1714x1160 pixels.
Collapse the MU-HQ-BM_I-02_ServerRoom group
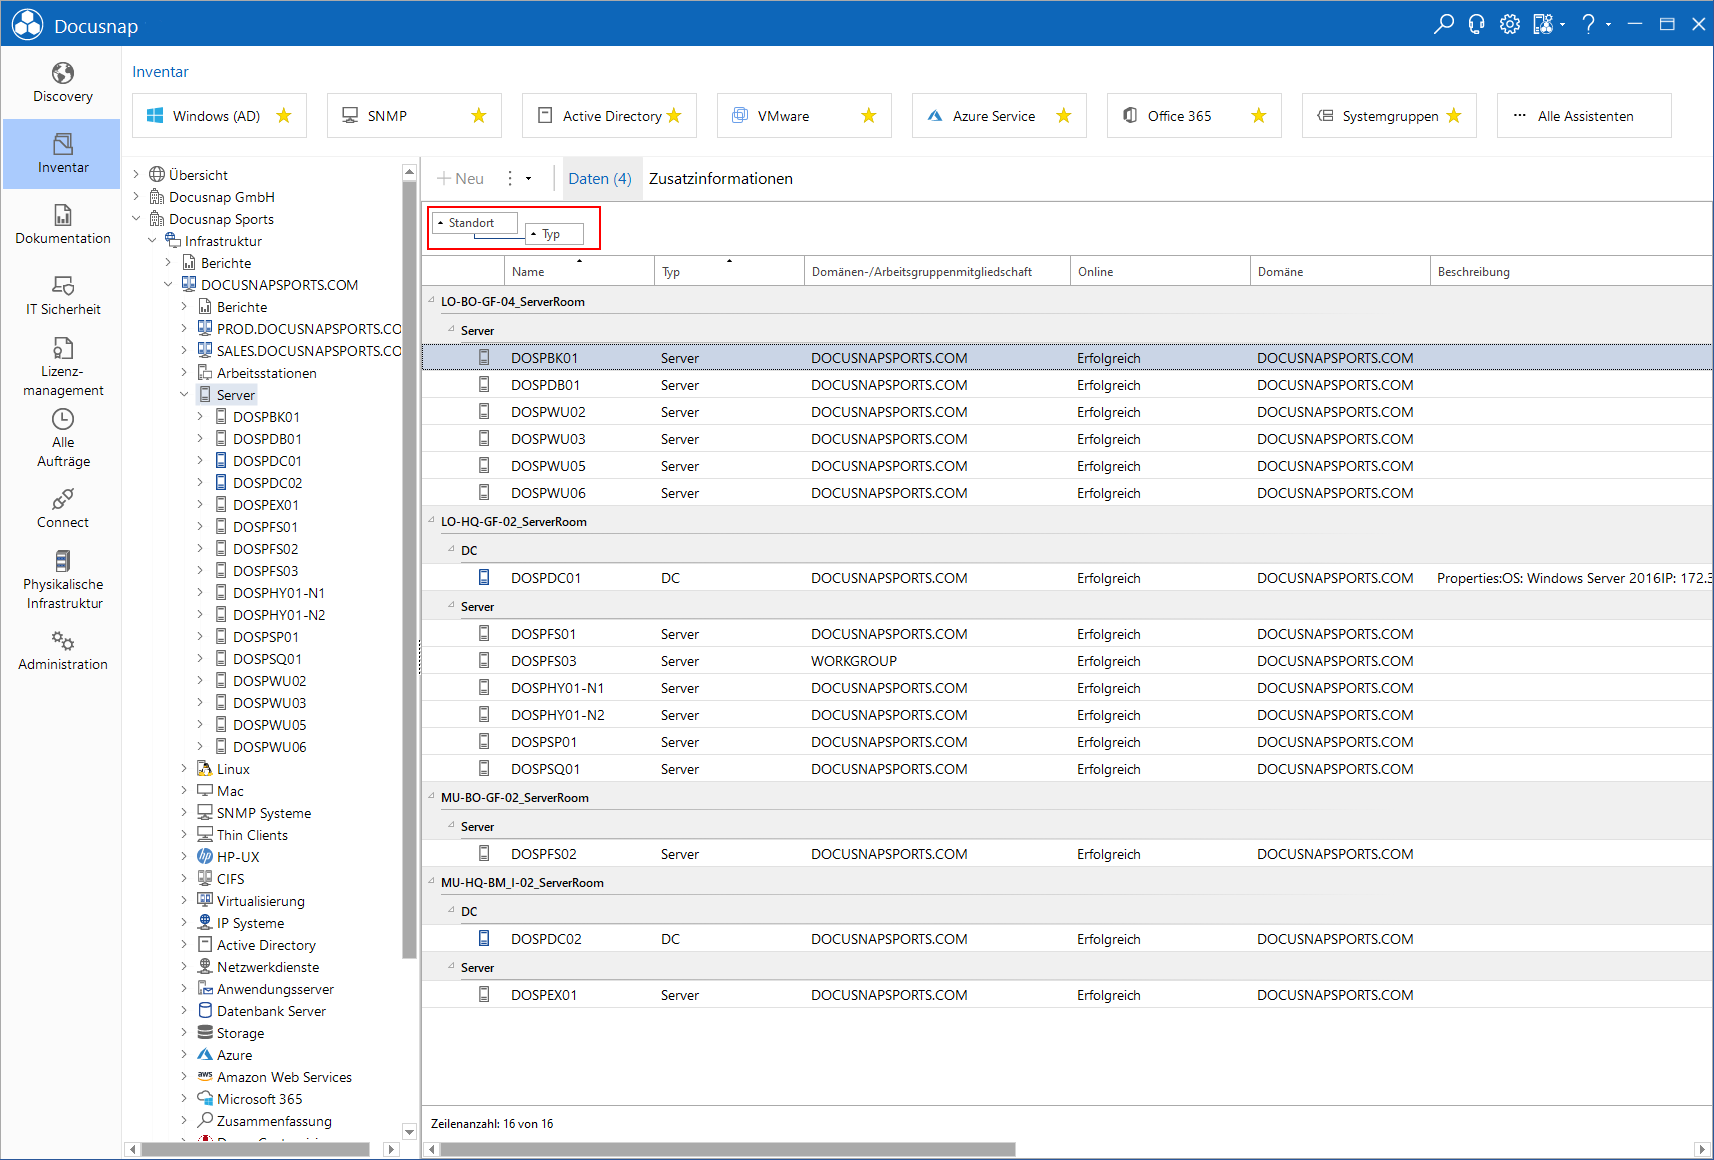coord(432,881)
